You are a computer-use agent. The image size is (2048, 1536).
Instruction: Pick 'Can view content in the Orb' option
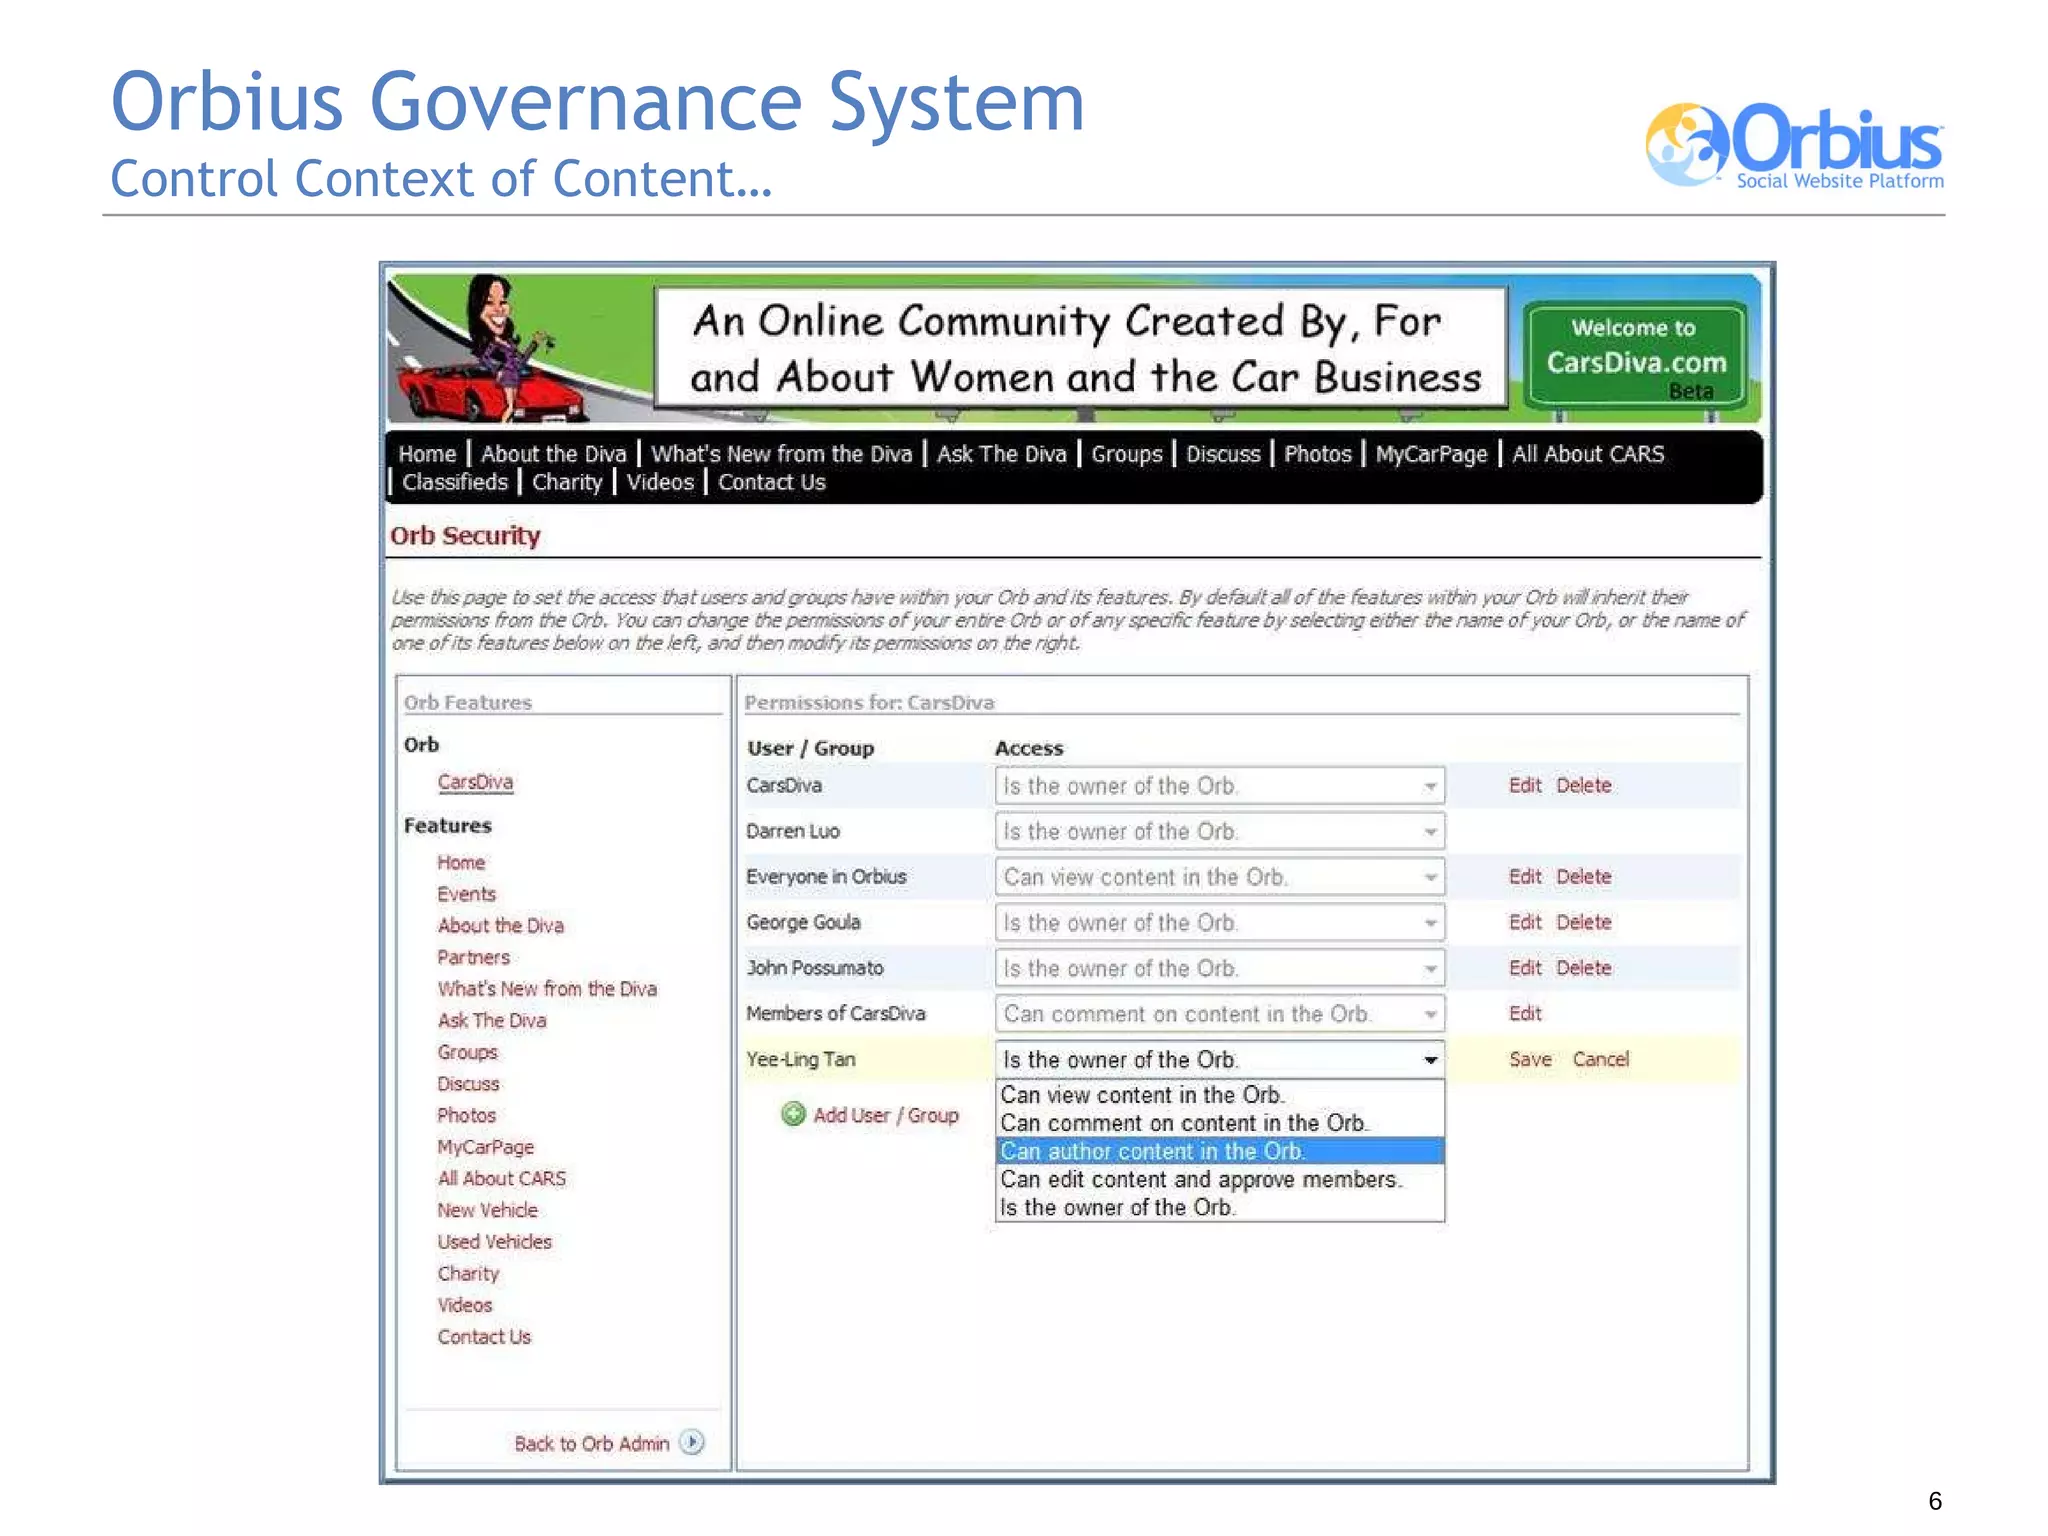click(1142, 1095)
